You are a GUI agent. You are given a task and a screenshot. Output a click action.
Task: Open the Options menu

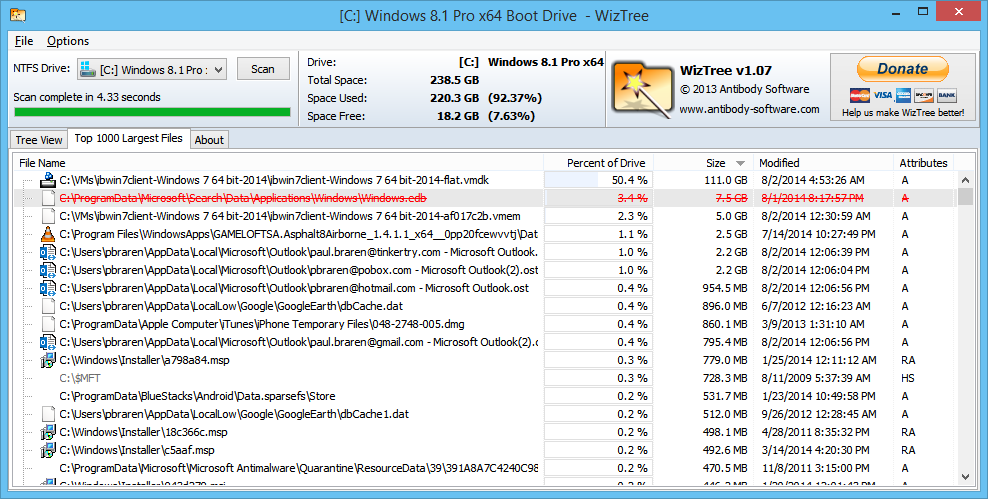click(x=67, y=41)
